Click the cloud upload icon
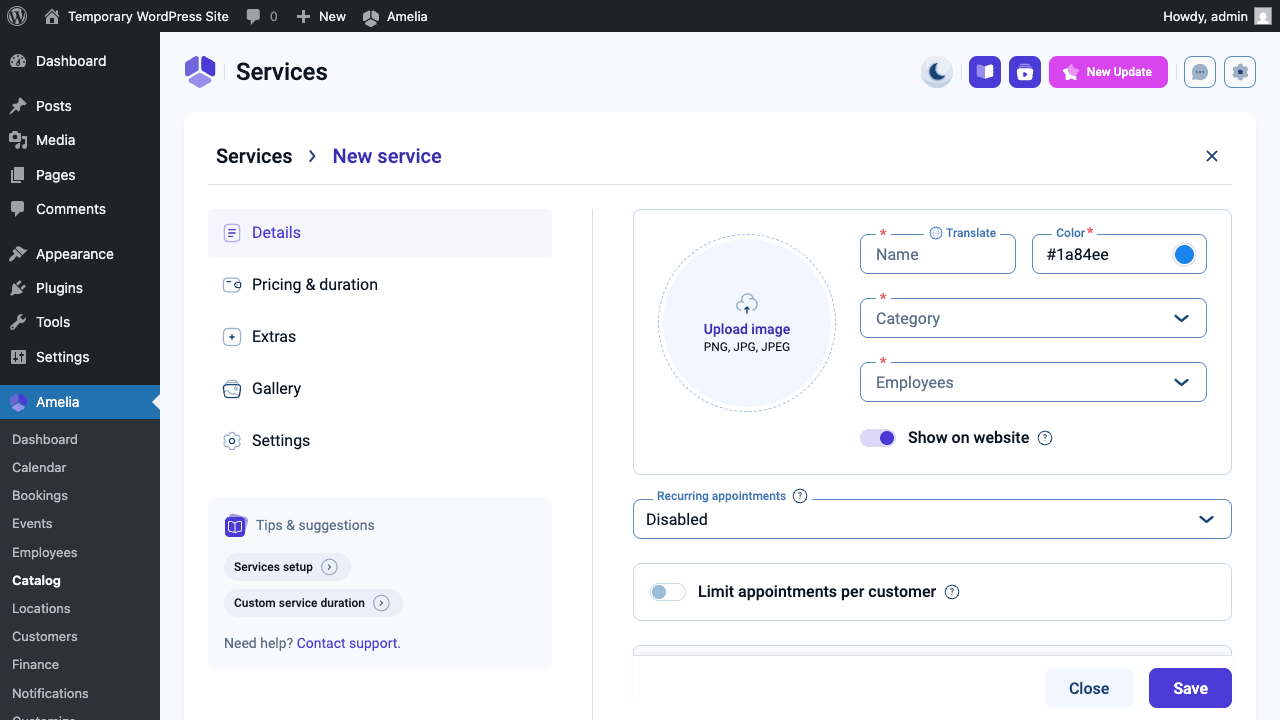The height and width of the screenshot is (720, 1280). (747, 304)
